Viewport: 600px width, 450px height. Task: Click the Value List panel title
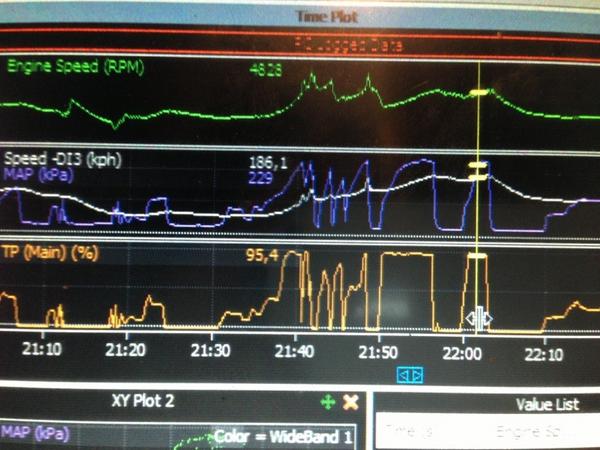548,404
